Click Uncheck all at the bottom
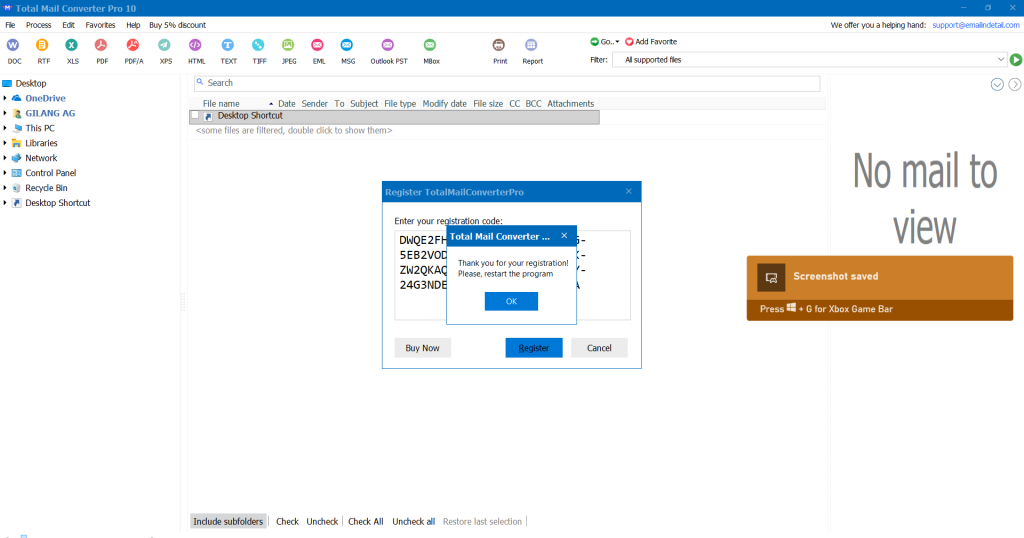This screenshot has height=538, width=1024. [413, 521]
